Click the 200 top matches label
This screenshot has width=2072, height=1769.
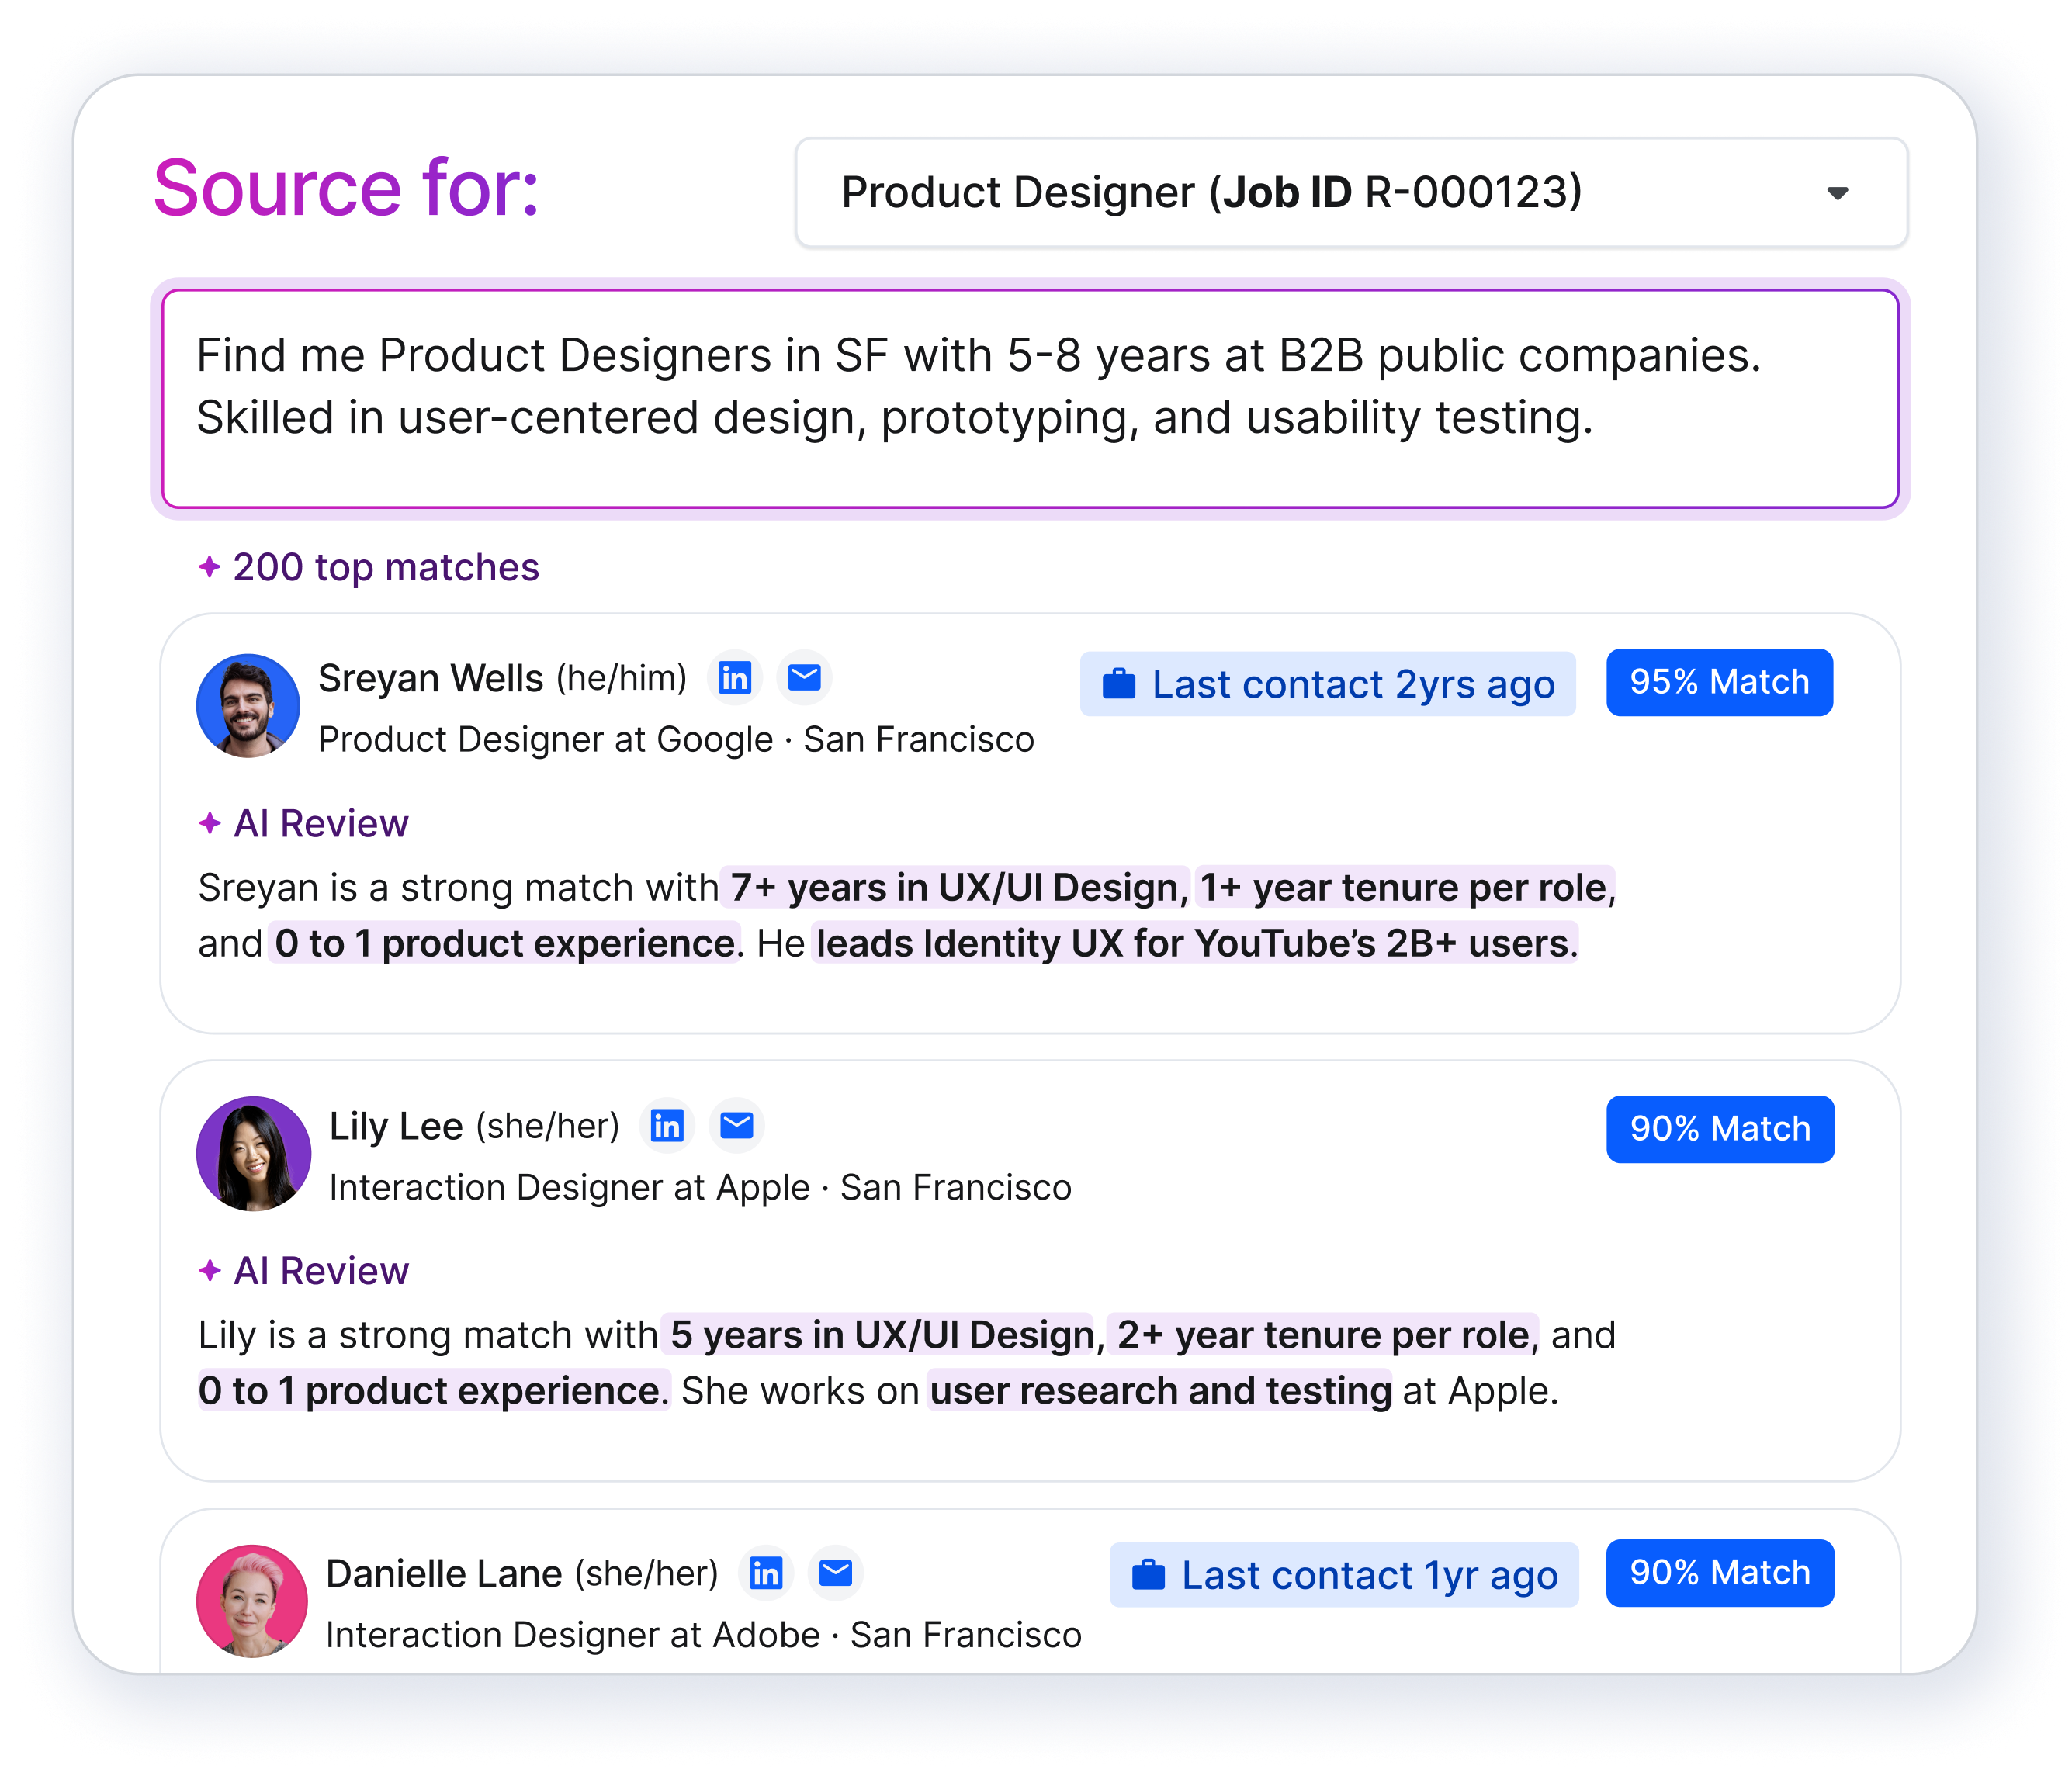pos(386,567)
